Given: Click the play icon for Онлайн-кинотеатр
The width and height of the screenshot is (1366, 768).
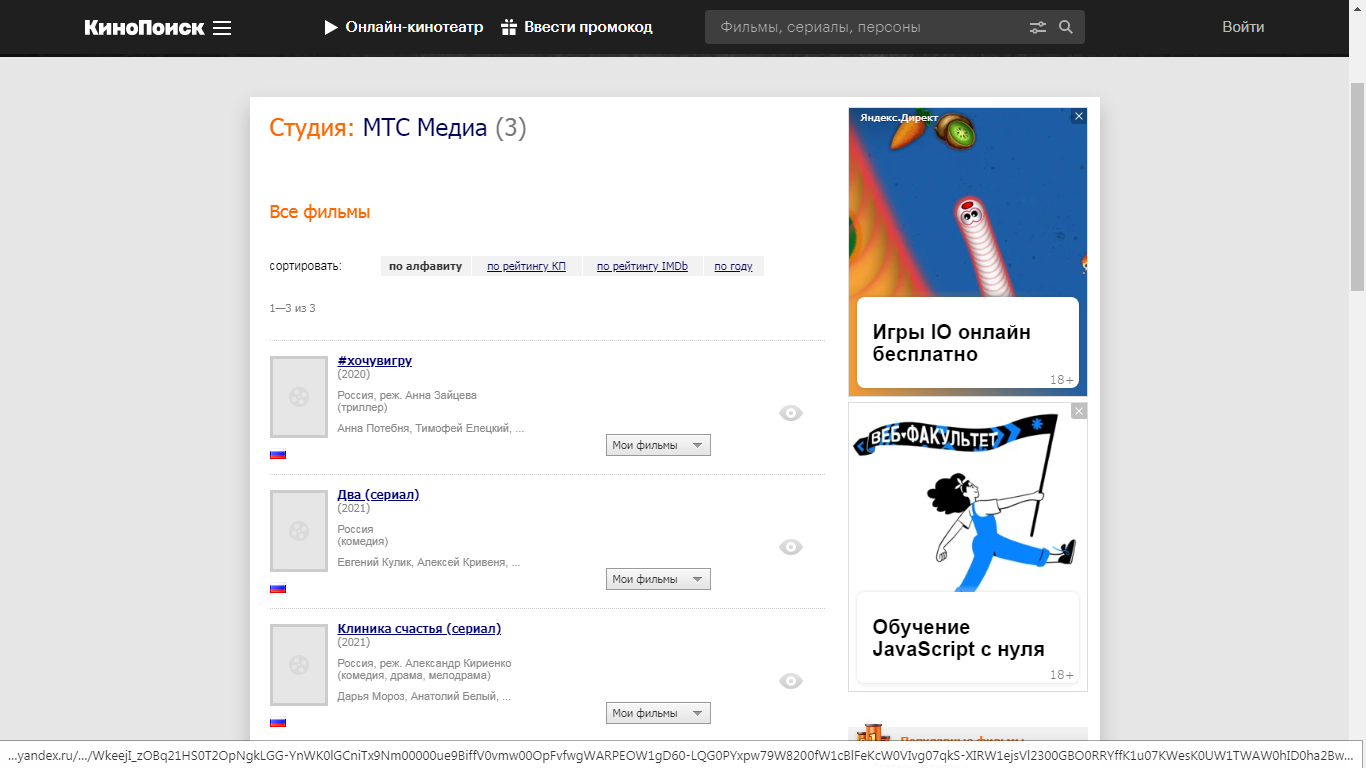Looking at the screenshot, I should 331,28.
